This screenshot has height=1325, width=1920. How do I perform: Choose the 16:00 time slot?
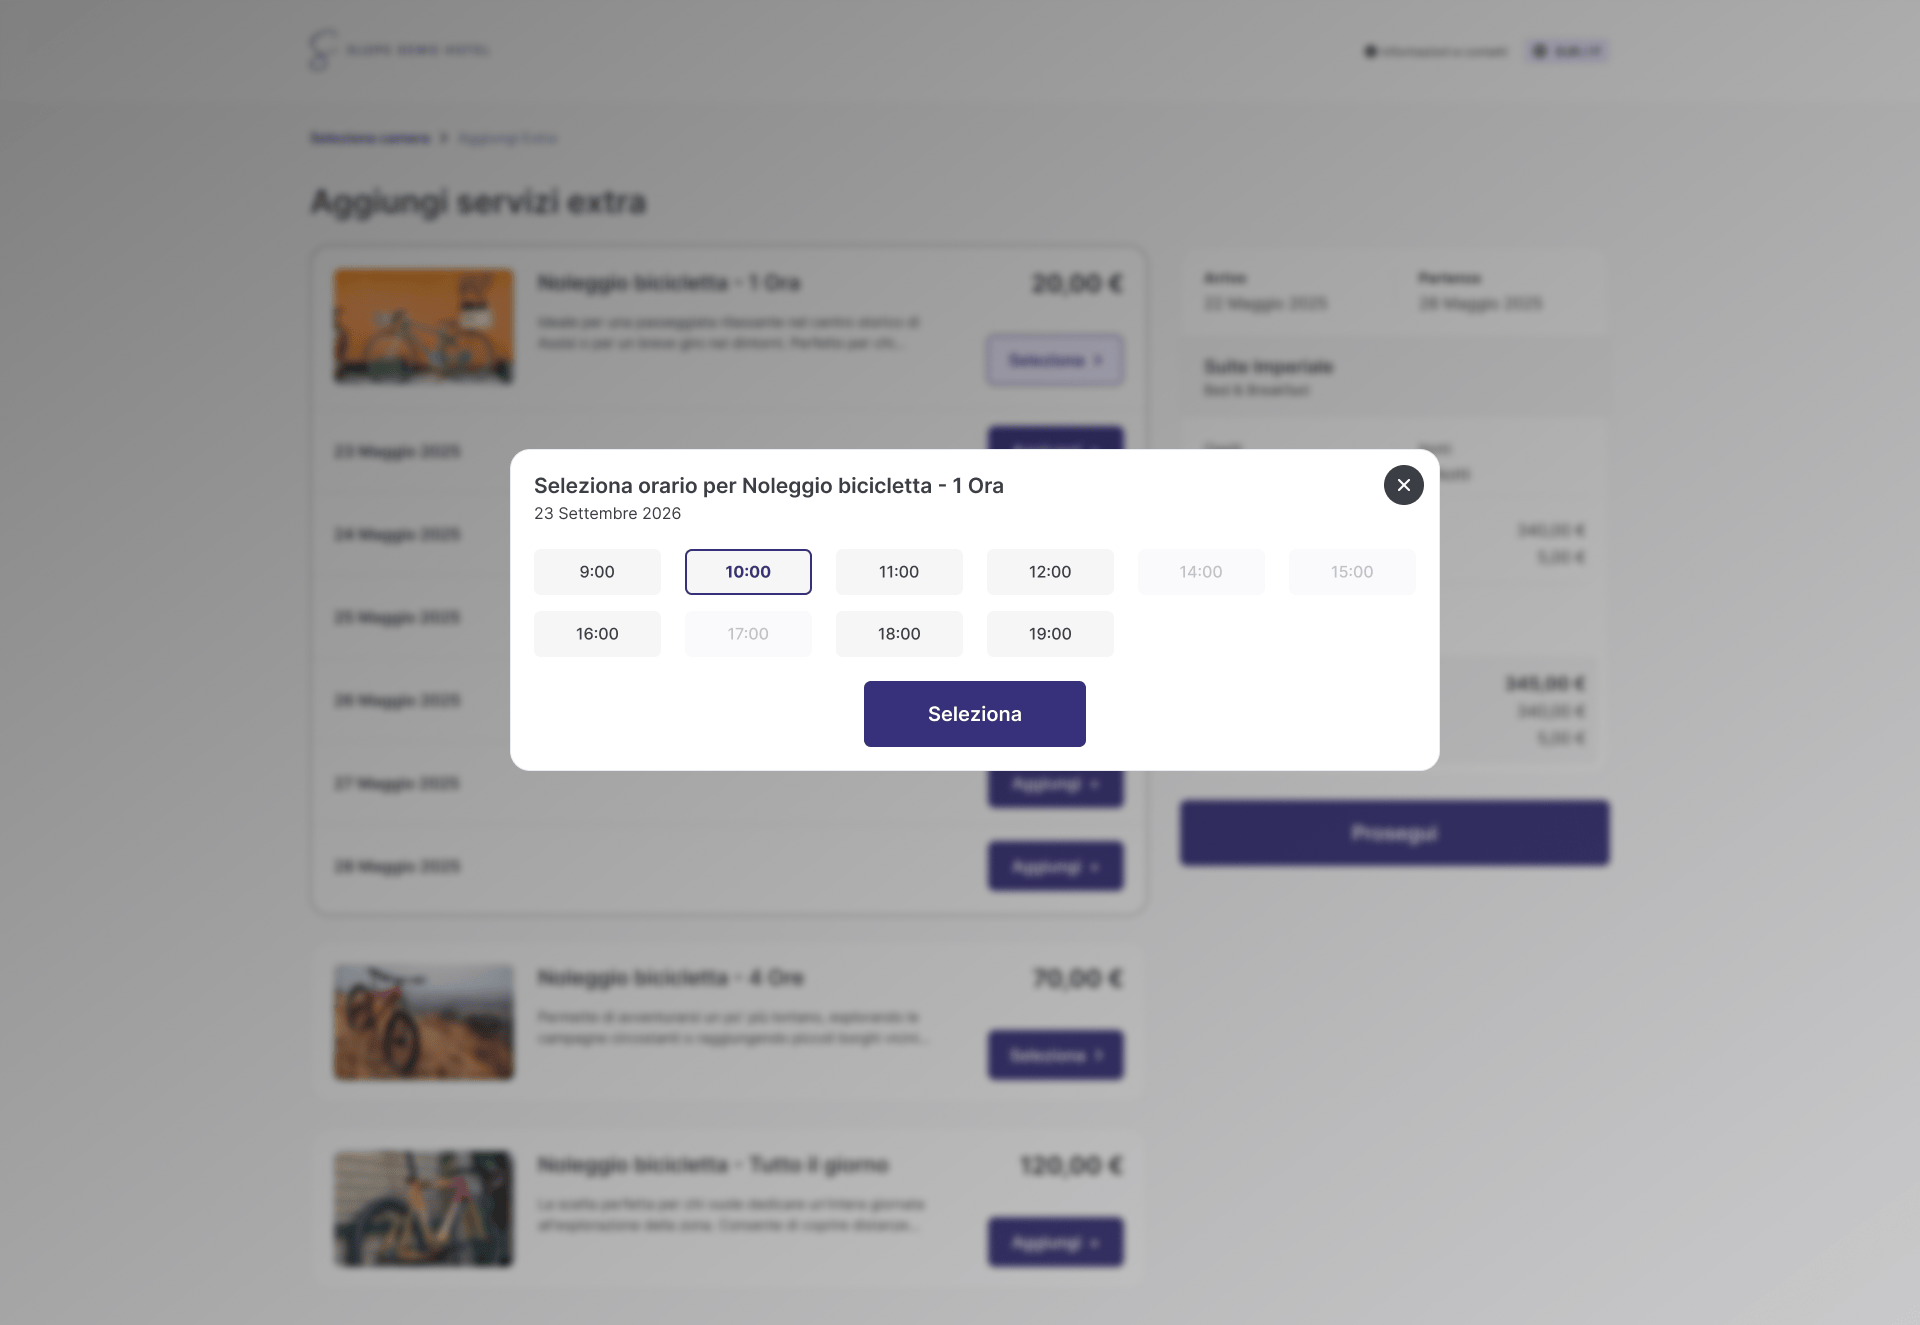[x=597, y=634]
